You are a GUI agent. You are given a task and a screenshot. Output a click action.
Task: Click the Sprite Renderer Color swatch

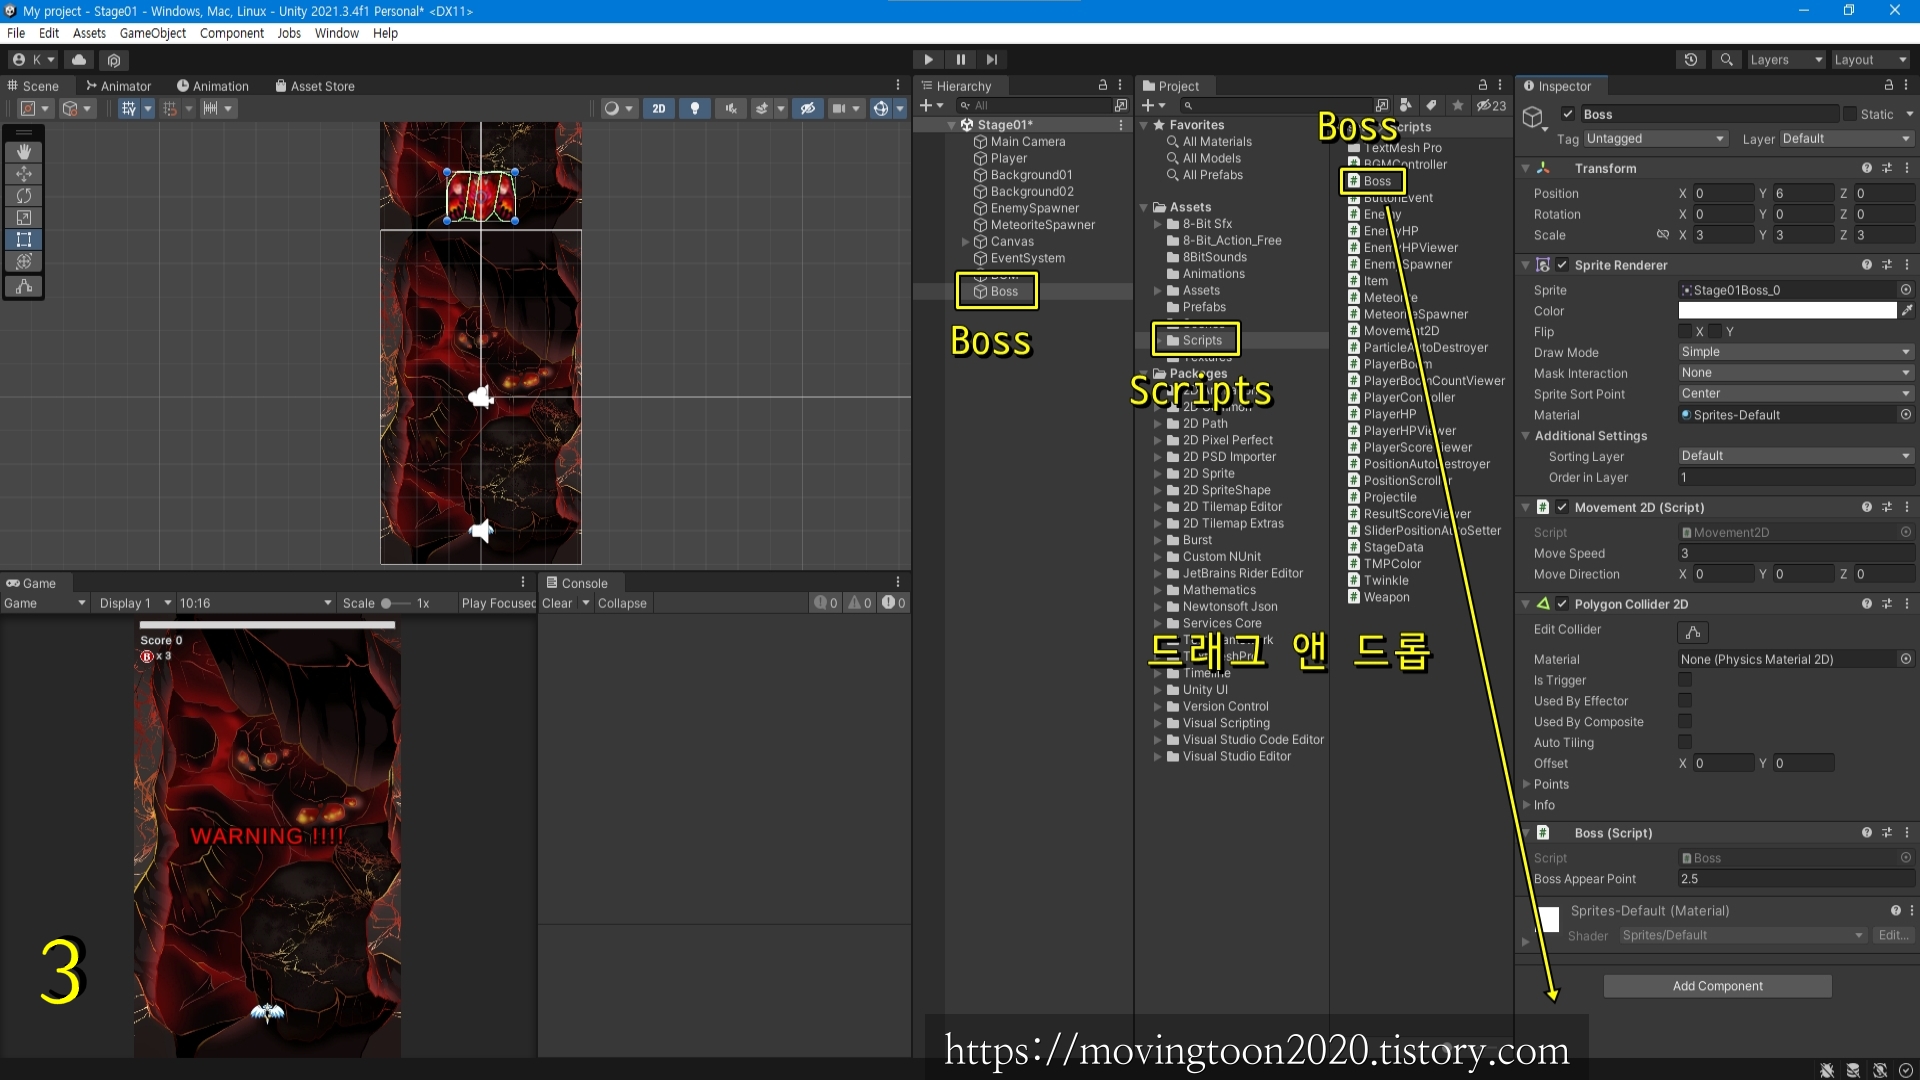pyautogui.click(x=1786, y=311)
